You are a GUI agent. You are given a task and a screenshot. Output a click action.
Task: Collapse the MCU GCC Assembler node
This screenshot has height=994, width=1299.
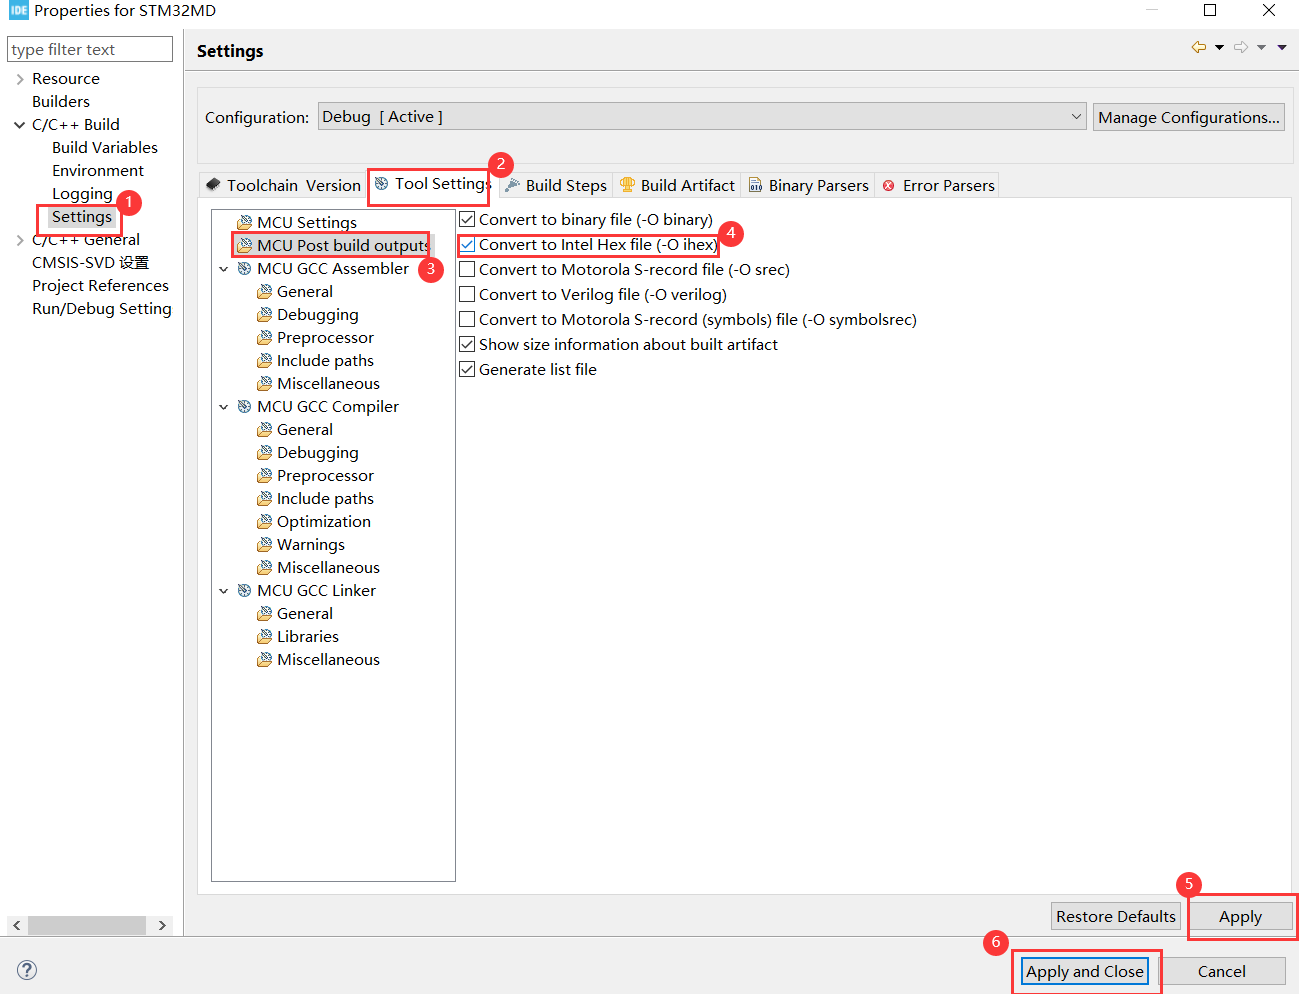224,269
